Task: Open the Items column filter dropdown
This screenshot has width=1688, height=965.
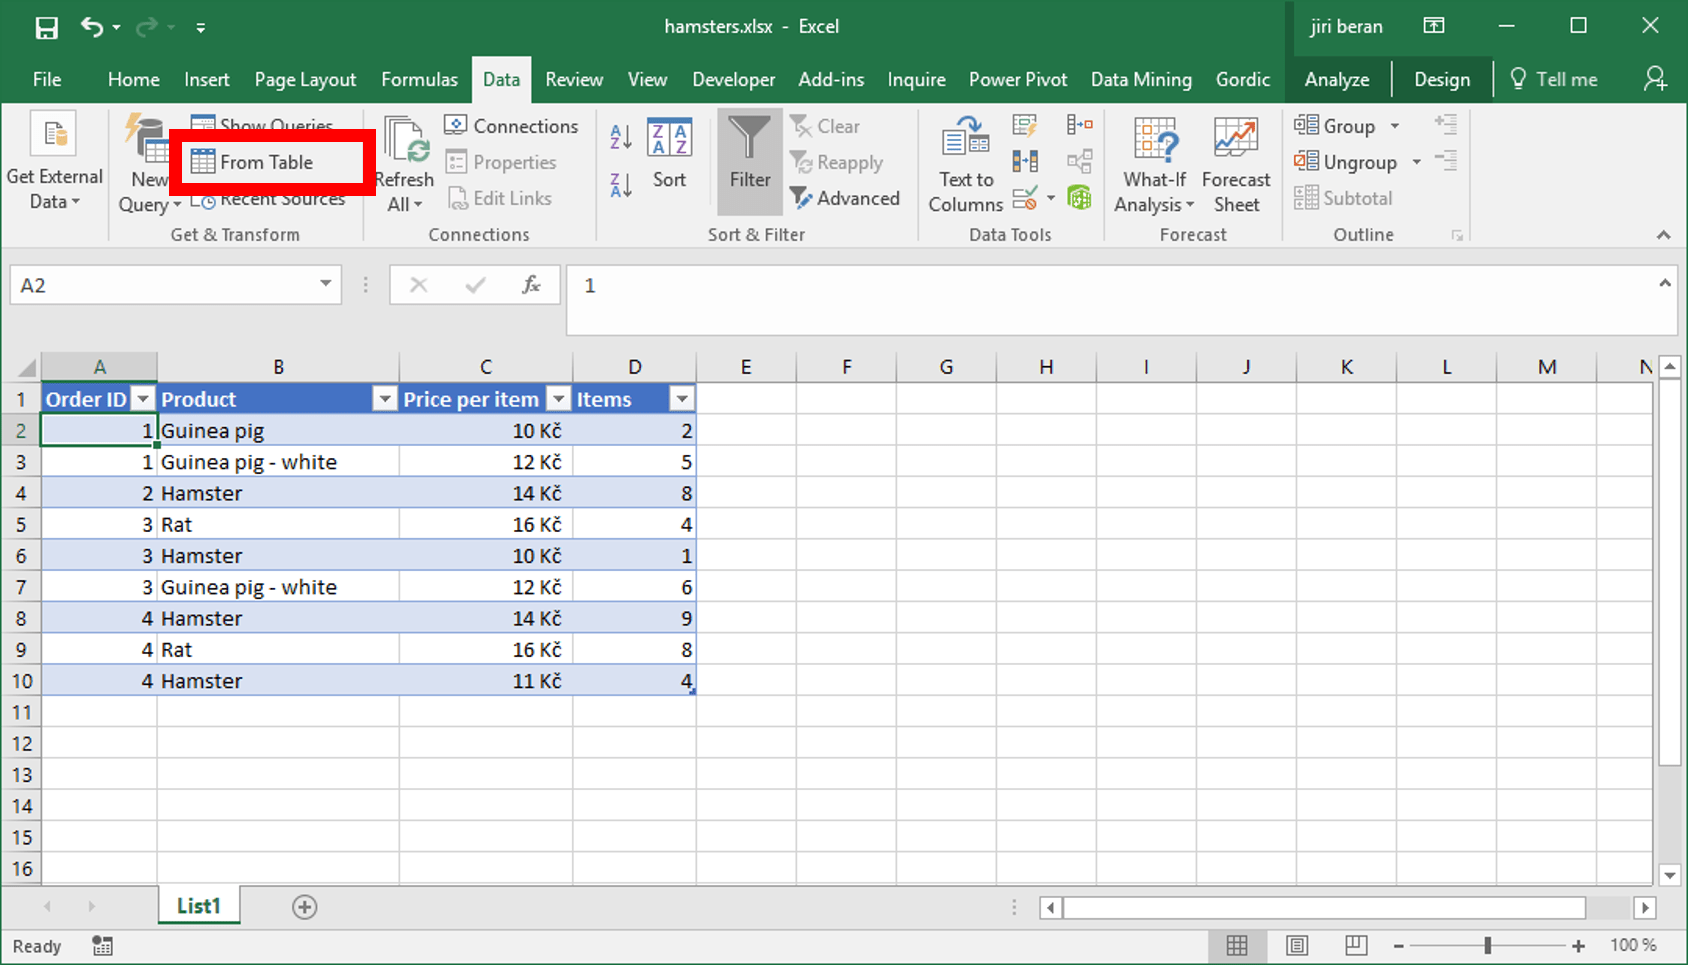Action: coord(682,400)
